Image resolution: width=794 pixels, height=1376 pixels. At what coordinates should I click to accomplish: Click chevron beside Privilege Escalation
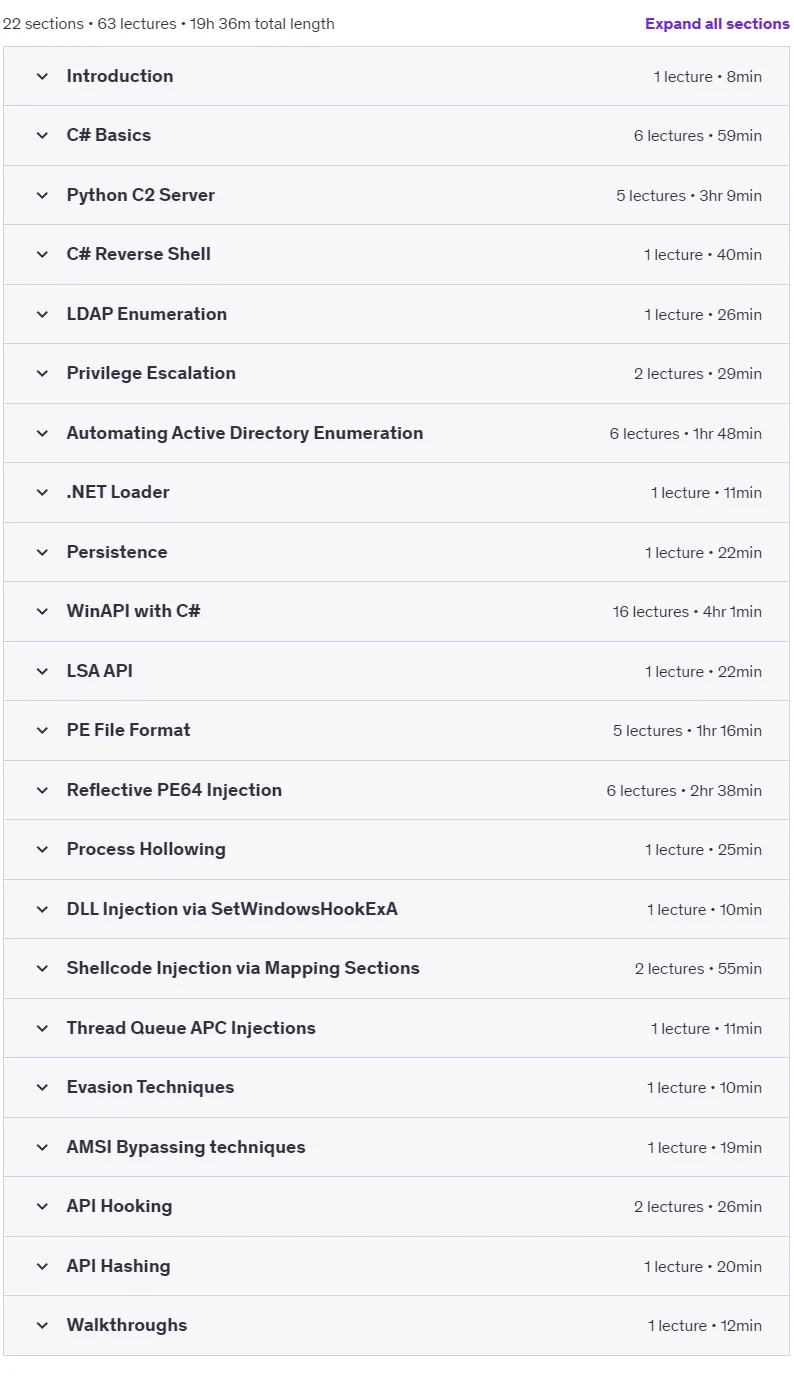[x=42, y=374]
